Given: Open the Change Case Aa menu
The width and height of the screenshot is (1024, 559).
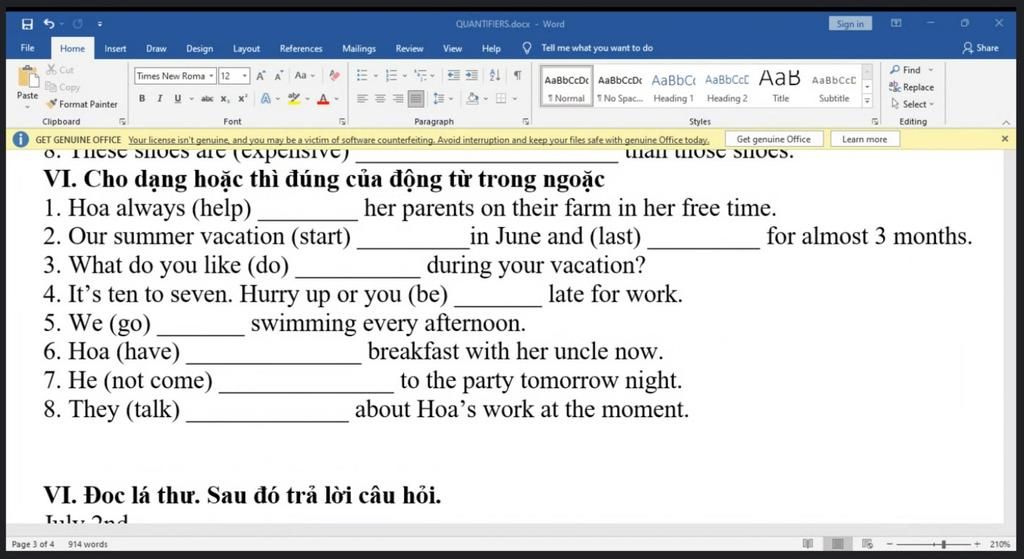Looking at the screenshot, I should [304, 76].
